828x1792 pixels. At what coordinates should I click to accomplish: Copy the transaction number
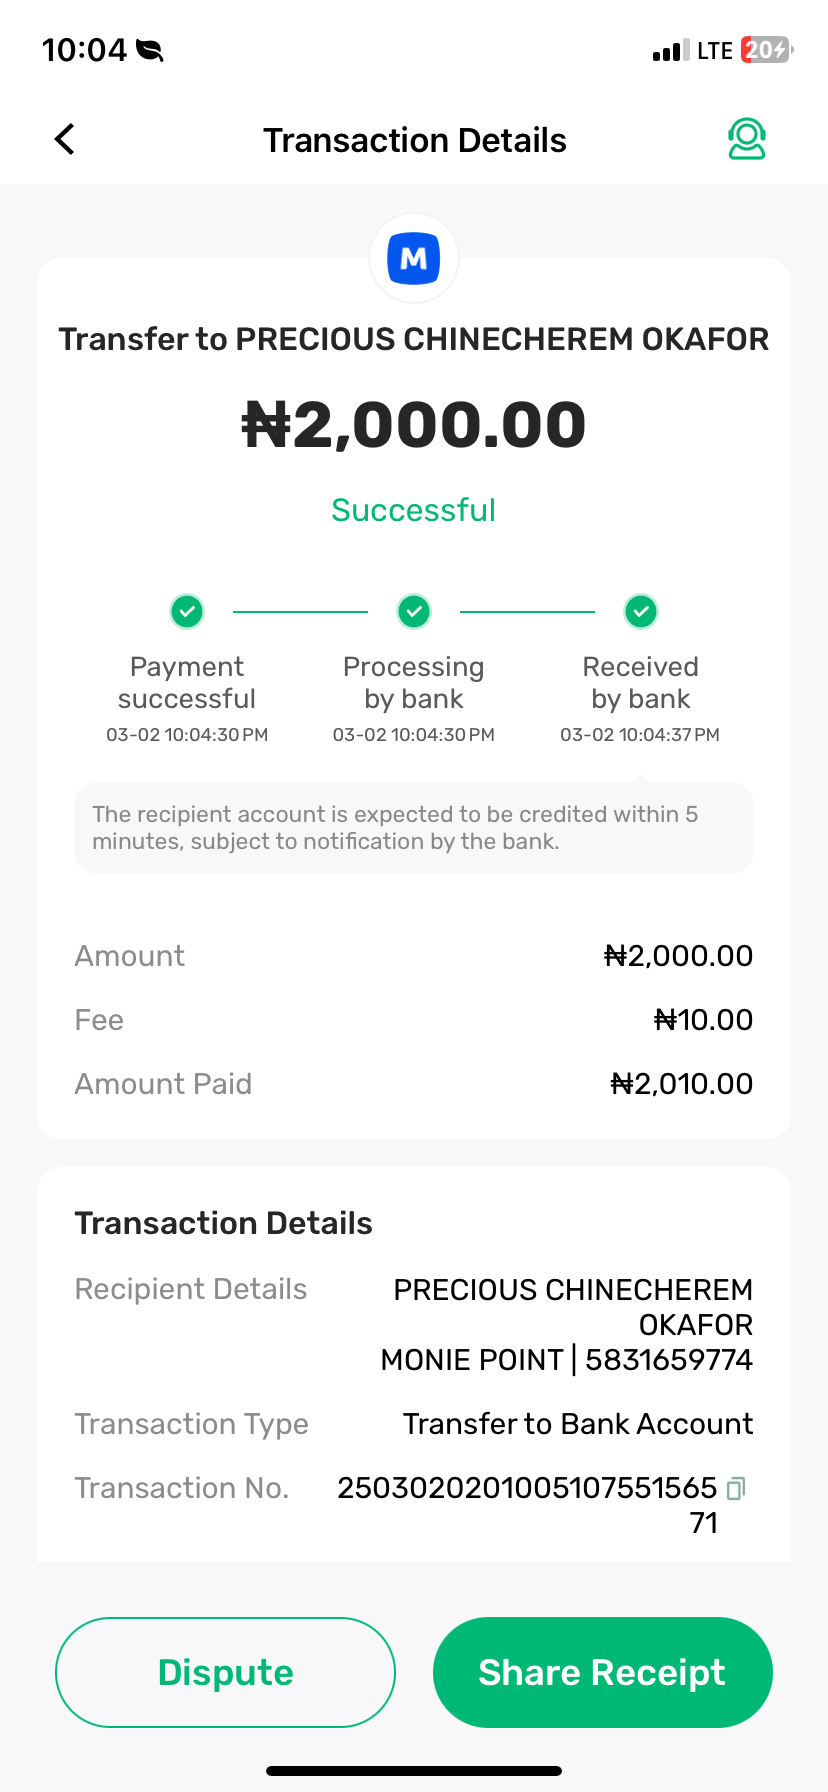pyautogui.click(x=736, y=1488)
